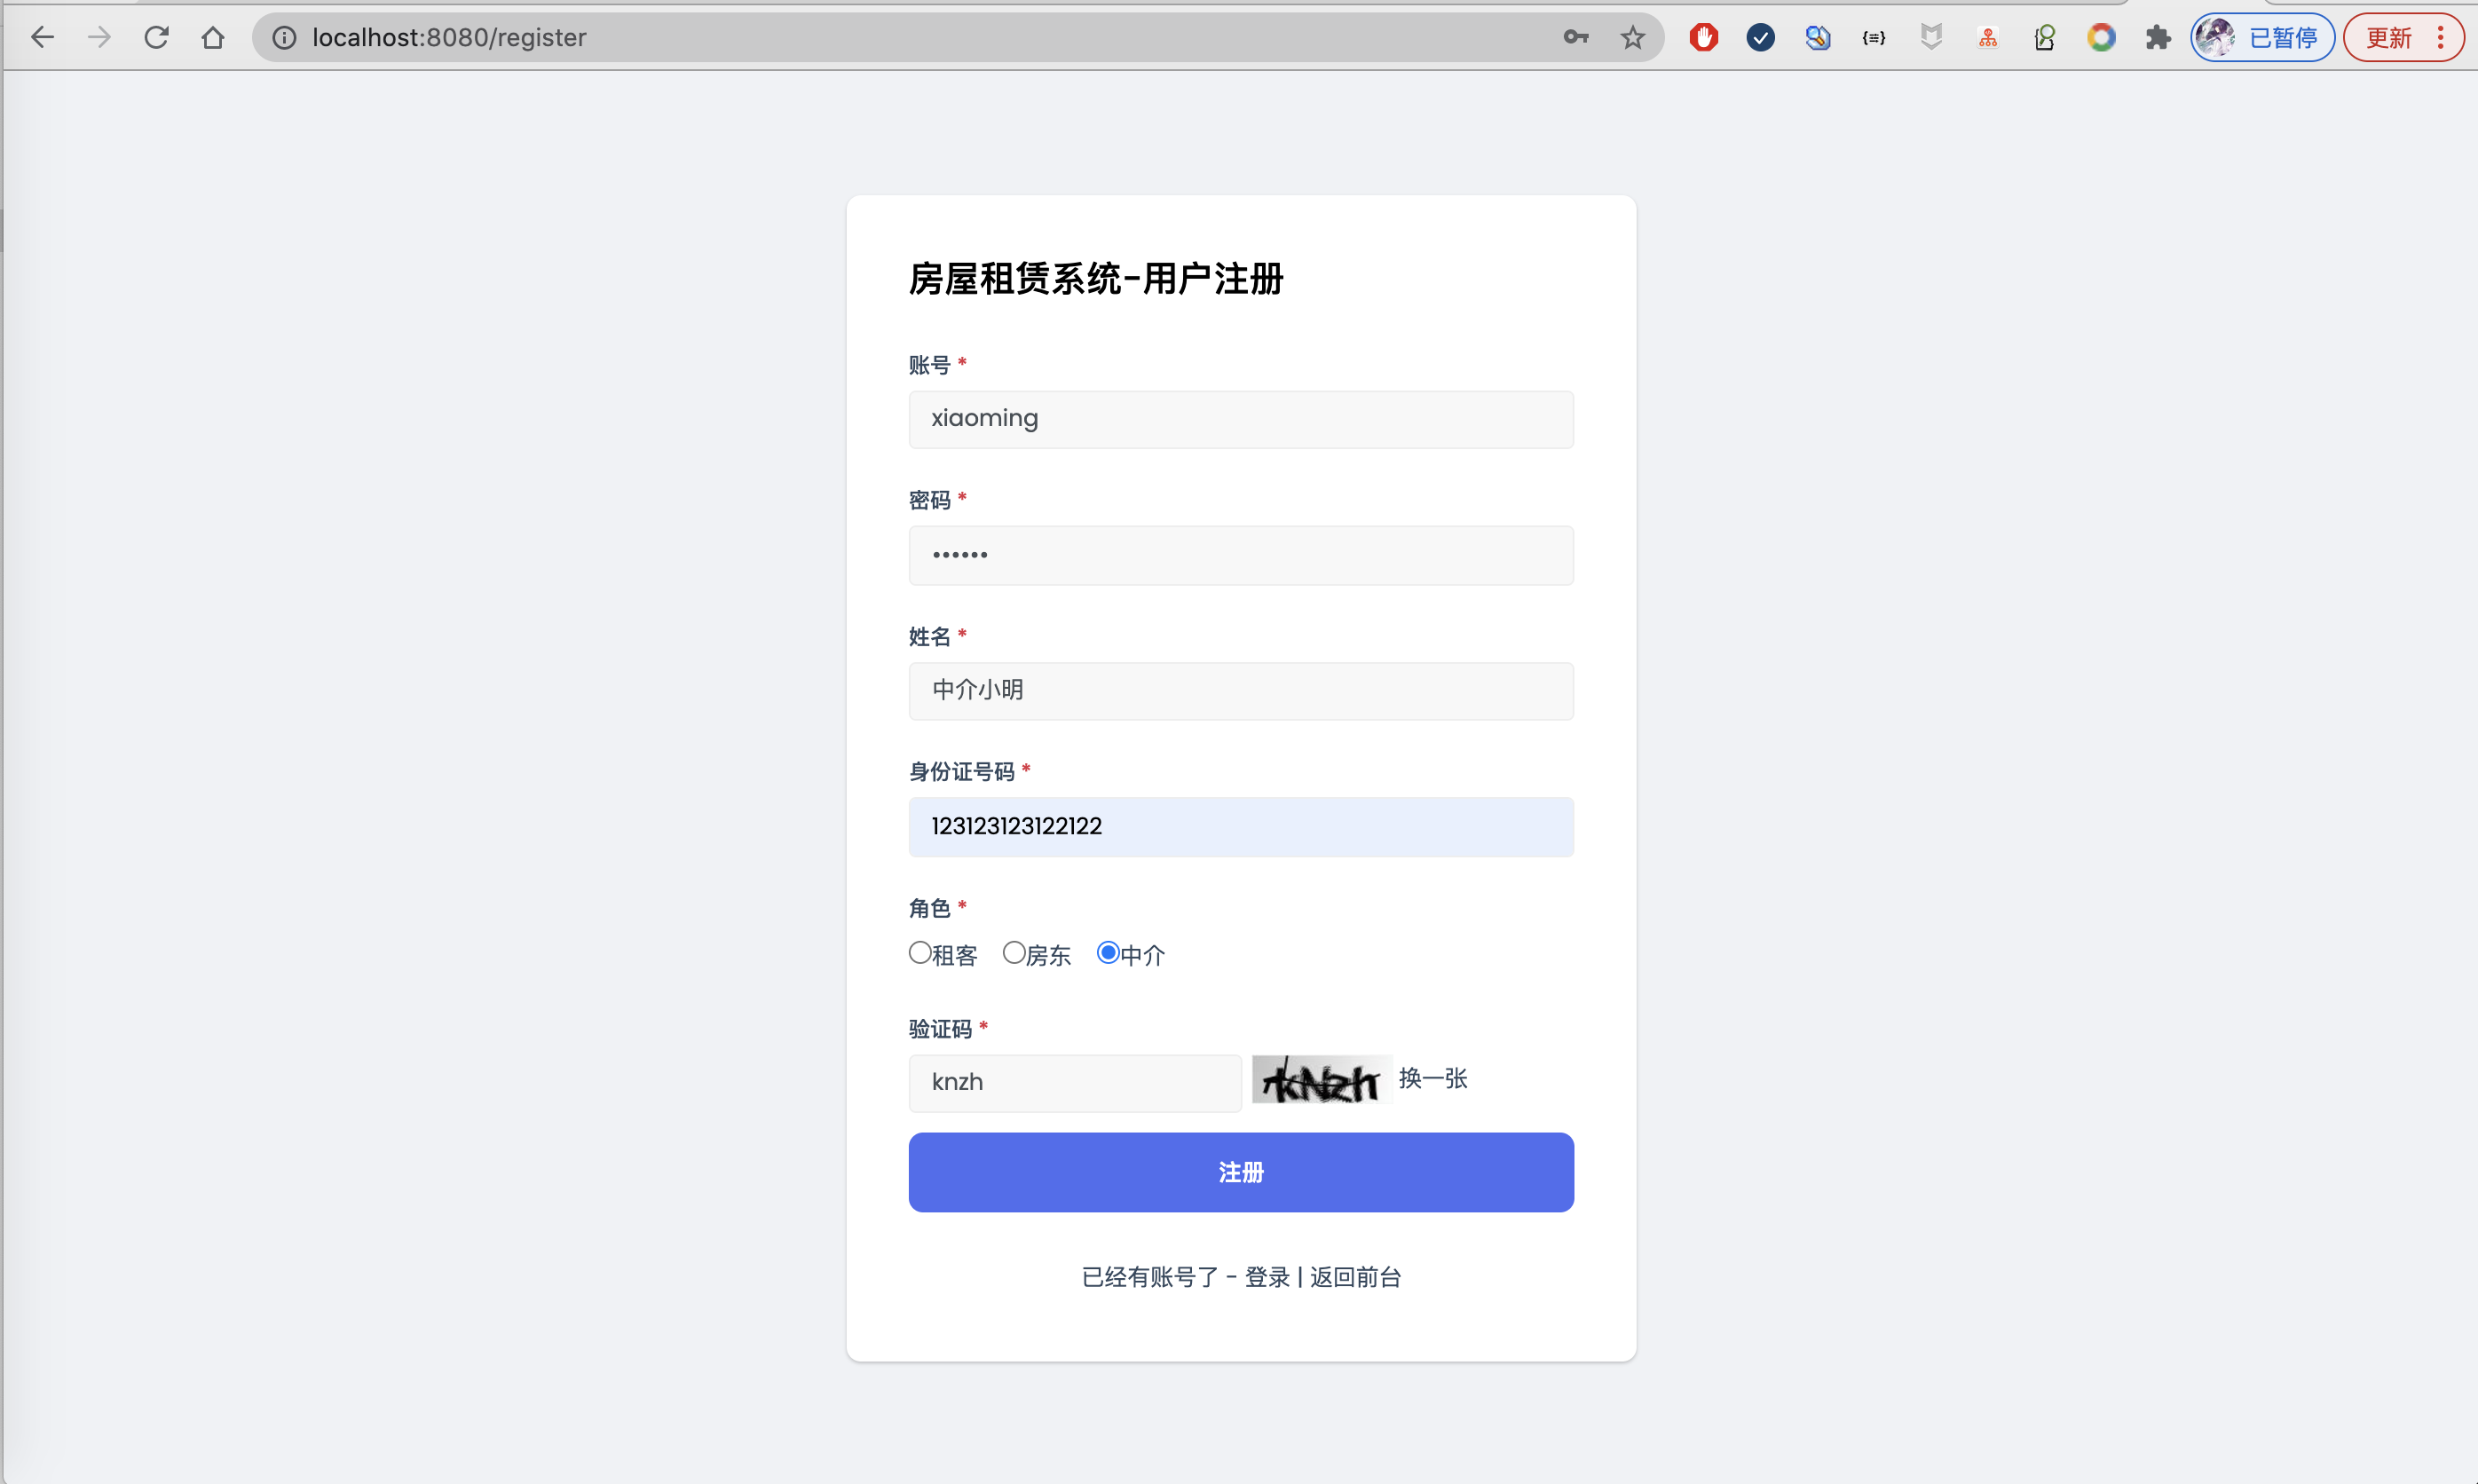
Task: Click the home icon in toolbar
Action: pyautogui.click(x=212, y=38)
